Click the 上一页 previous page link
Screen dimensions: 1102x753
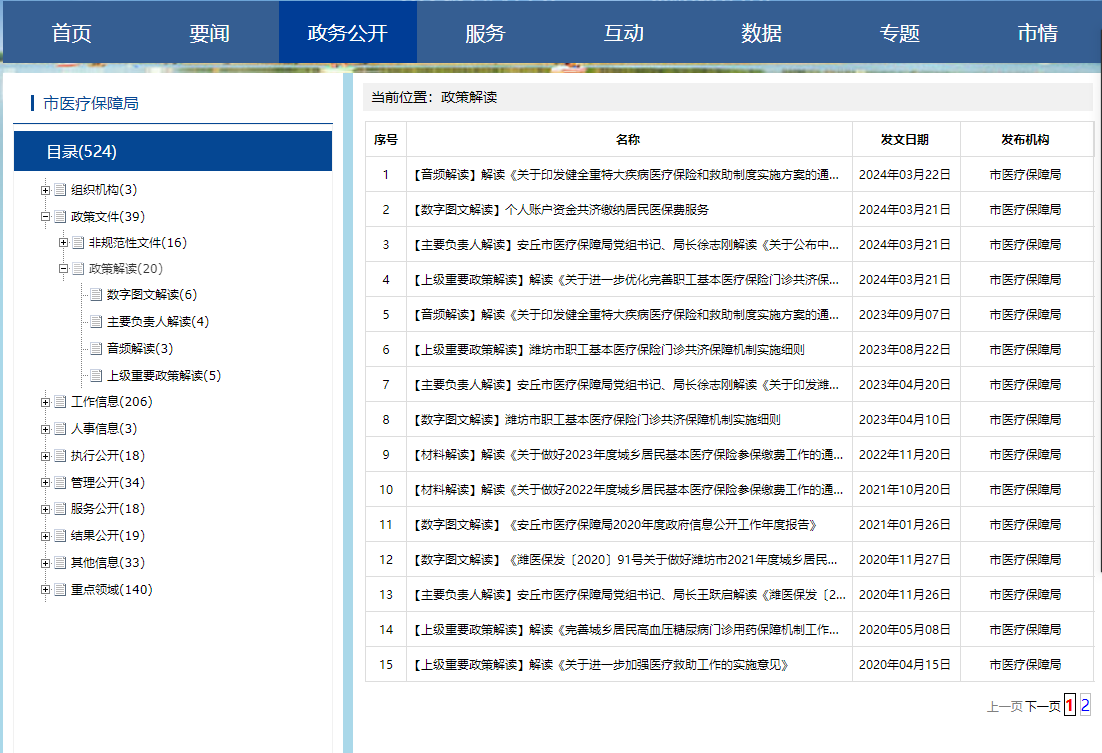coord(1005,706)
